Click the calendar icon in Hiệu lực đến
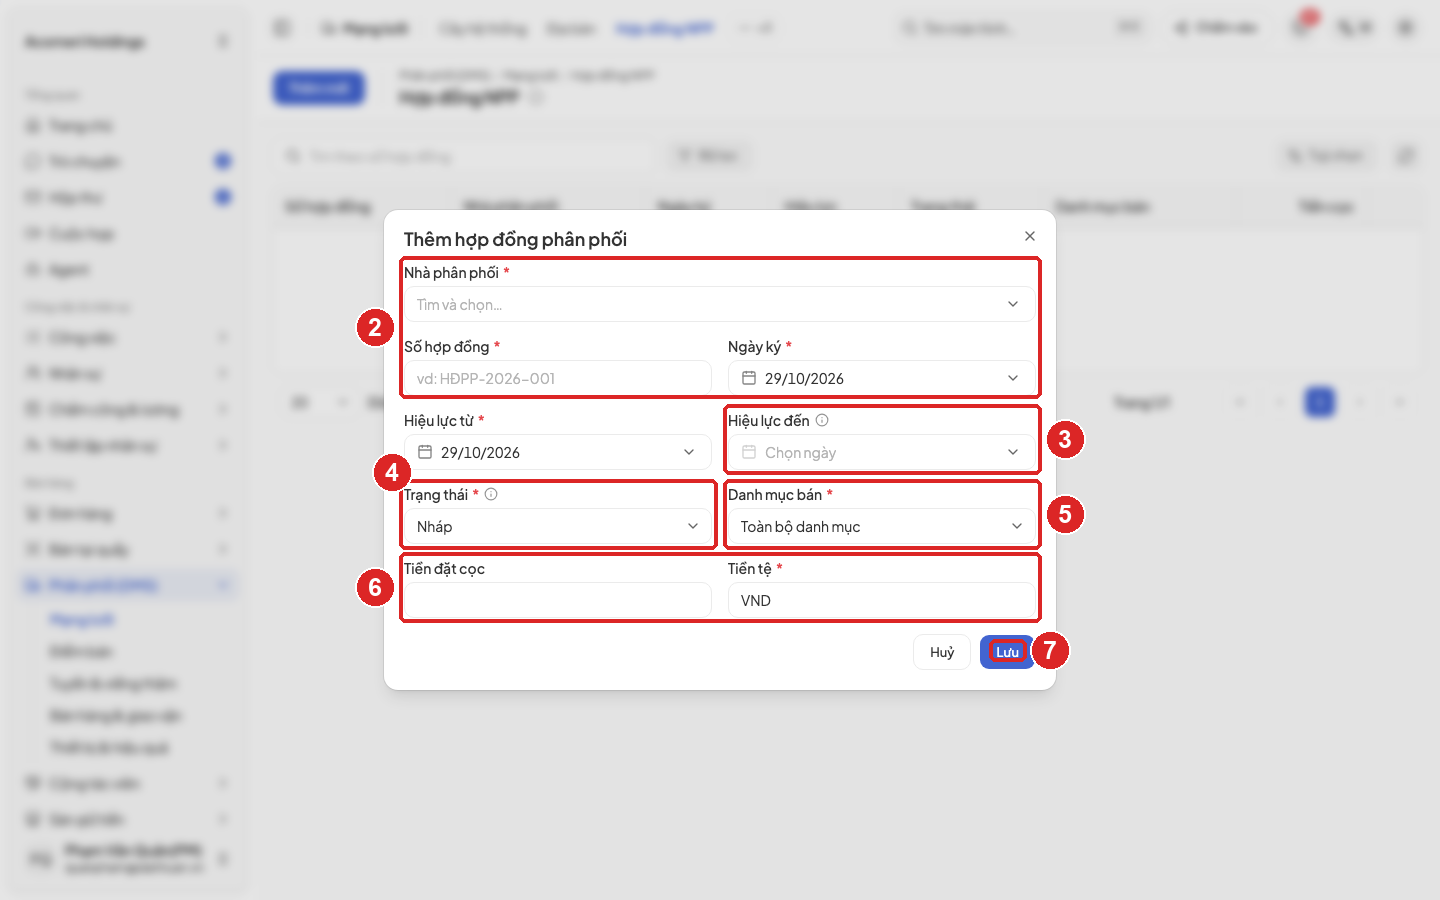The image size is (1440, 900). click(x=749, y=452)
